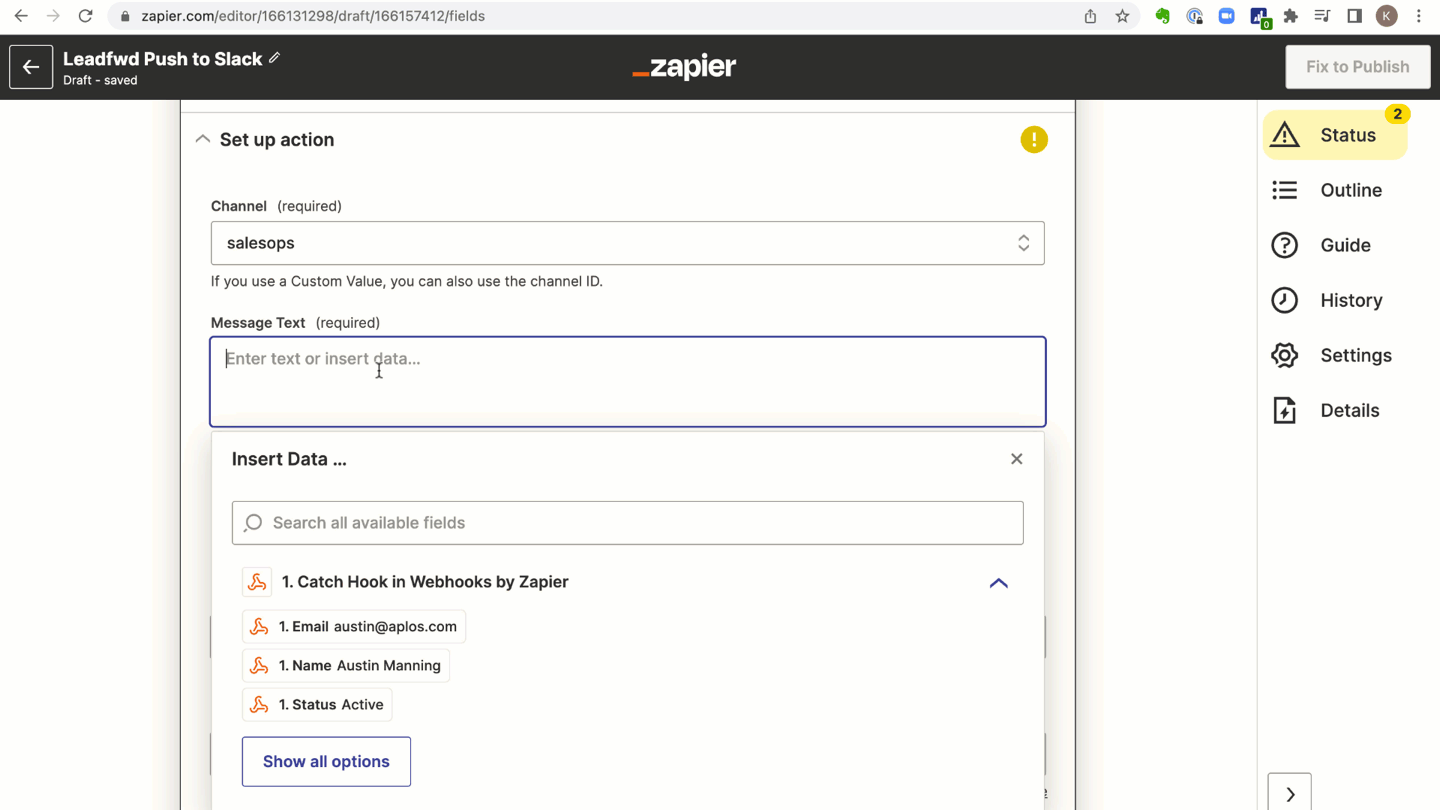This screenshot has height=810, width=1440.
Task: Open the Chrome three-dot menu
Action: tap(1418, 16)
